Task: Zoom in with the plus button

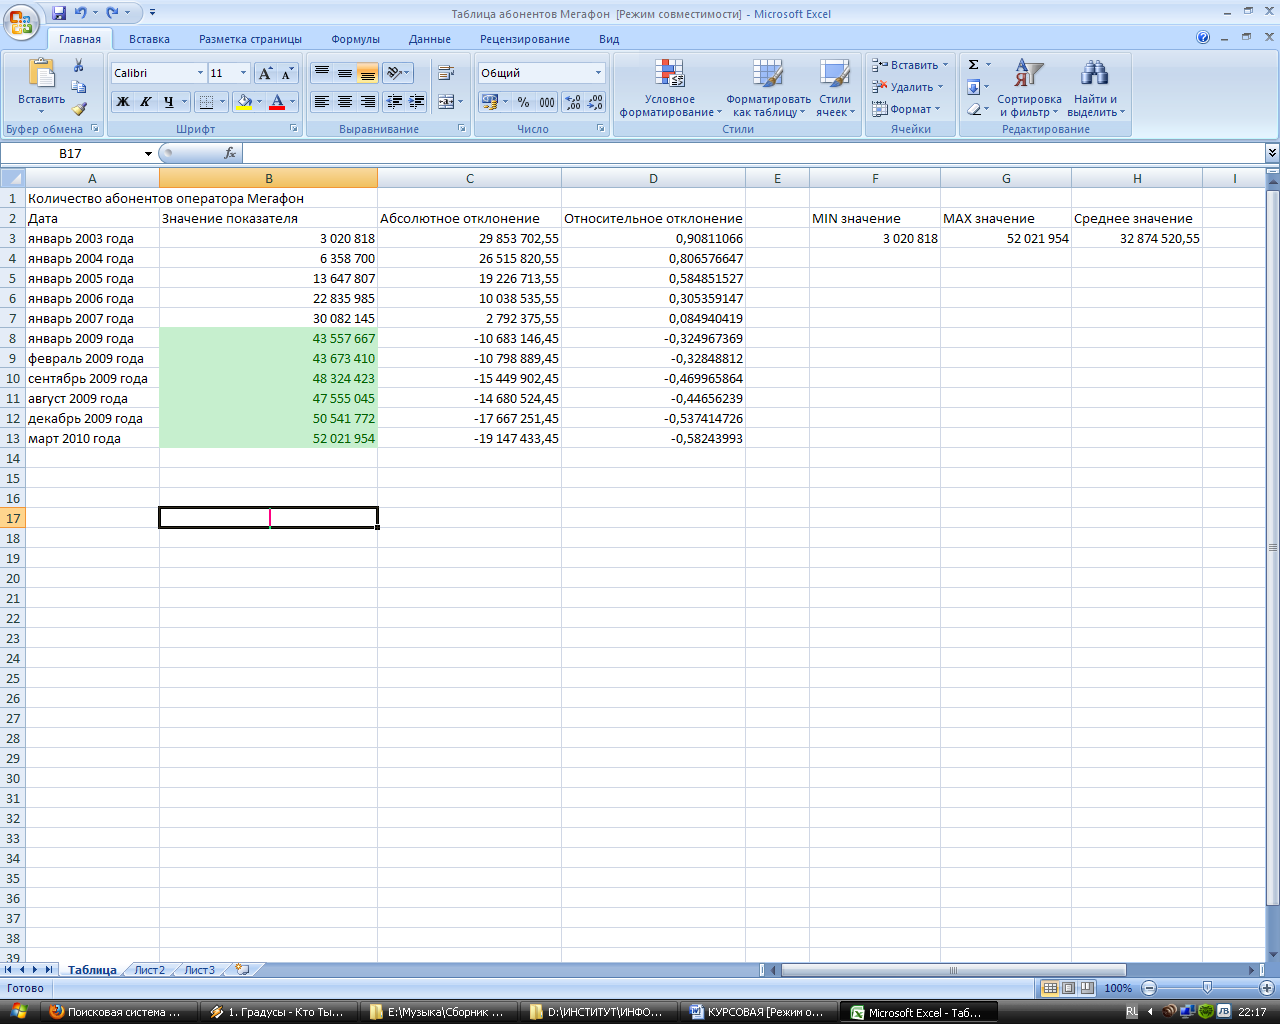Action: tap(1266, 988)
